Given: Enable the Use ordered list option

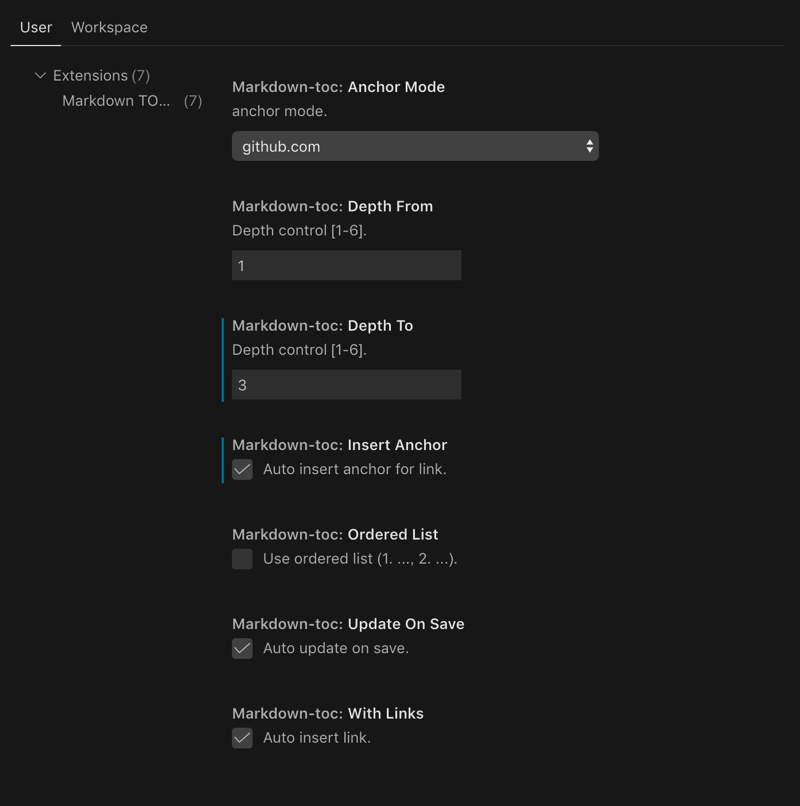Looking at the screenshot, I should click(241, 559).
